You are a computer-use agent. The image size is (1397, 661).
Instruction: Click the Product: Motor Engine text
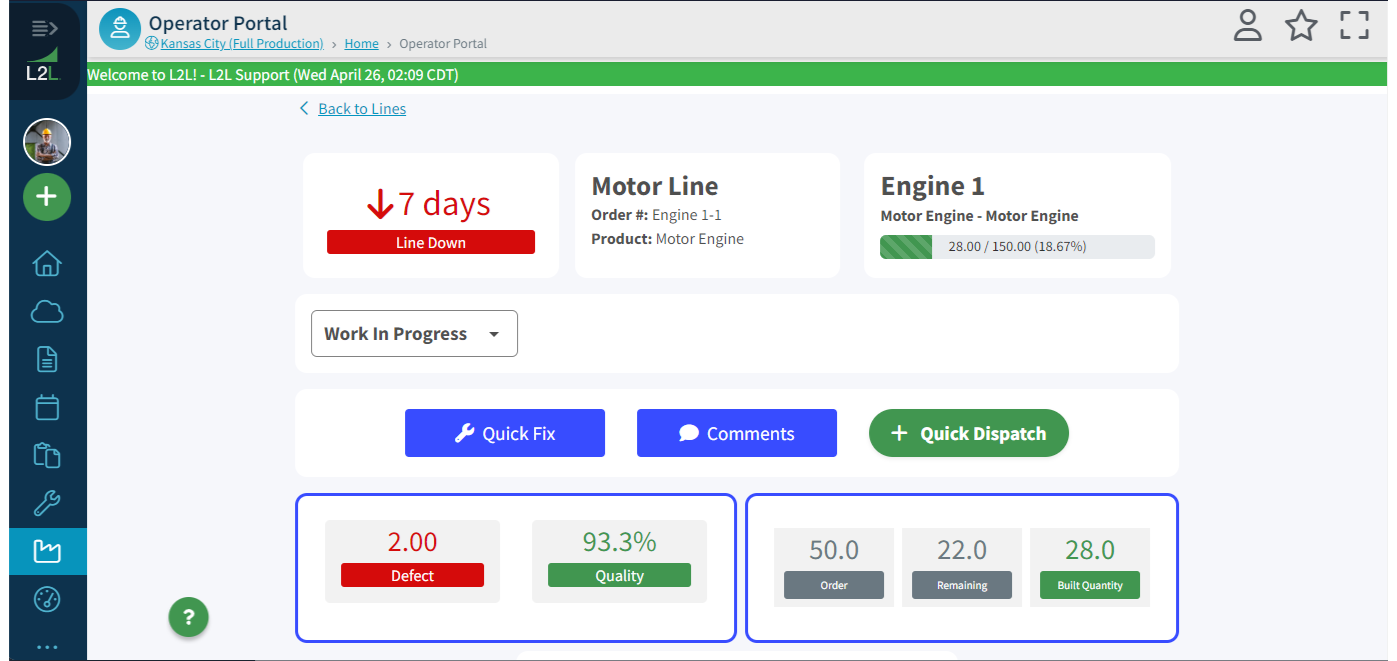click(667, 239)
